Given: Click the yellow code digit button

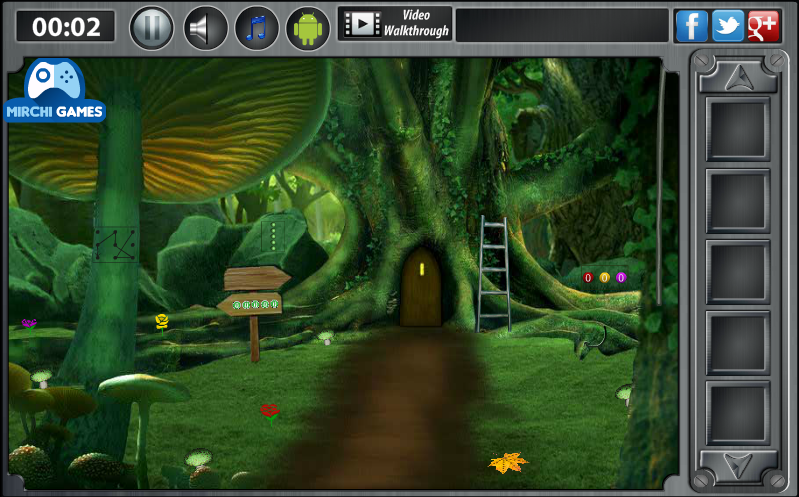Looking at the screenshot, I should 604,278.
